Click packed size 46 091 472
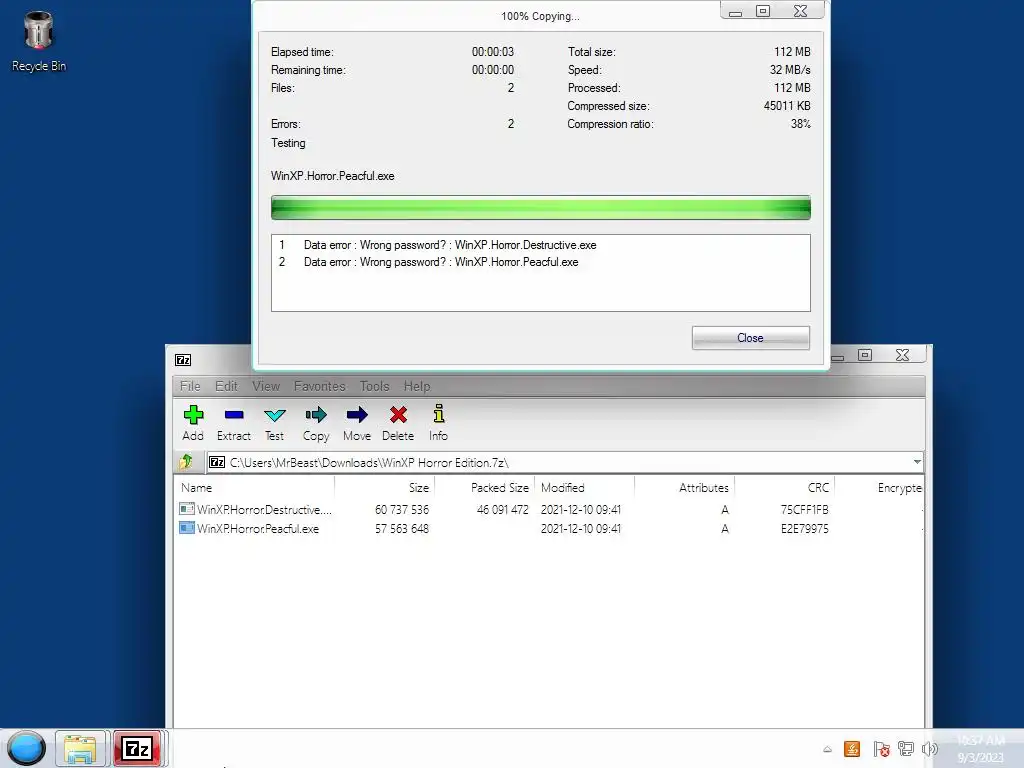 (502, 509)
